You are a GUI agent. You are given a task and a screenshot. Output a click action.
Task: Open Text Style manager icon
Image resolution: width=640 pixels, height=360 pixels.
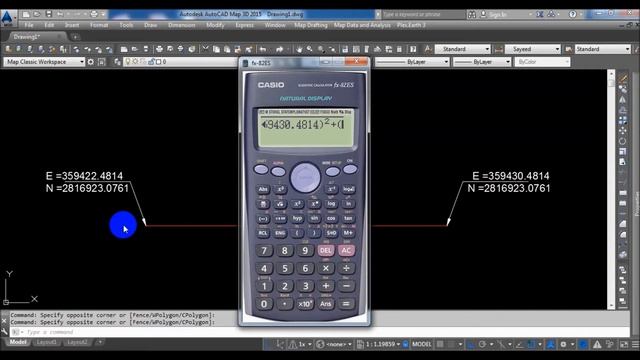point(428,49)
